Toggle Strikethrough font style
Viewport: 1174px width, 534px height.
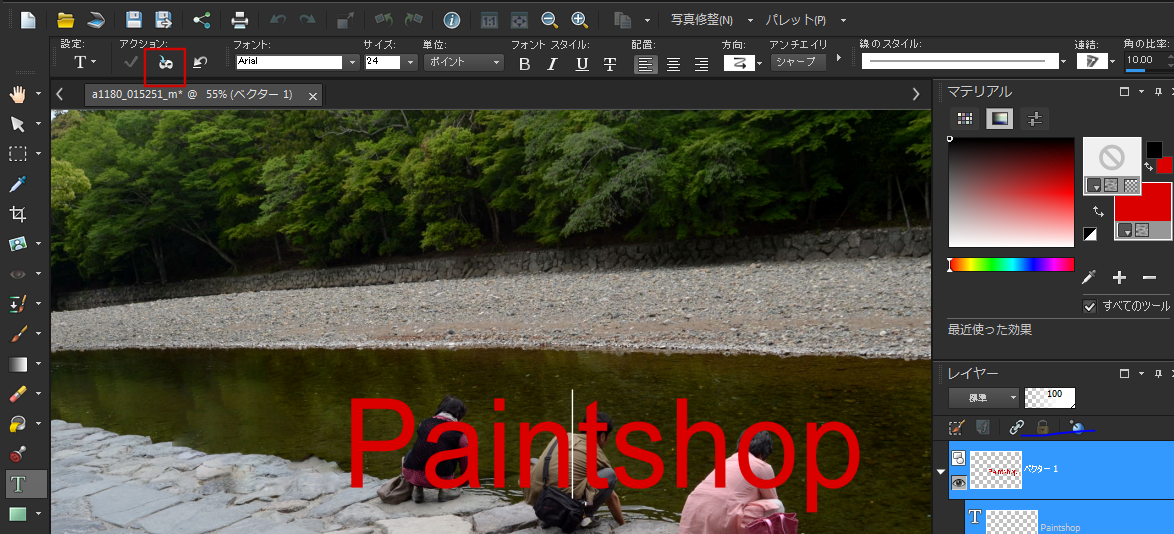(610, 64)
